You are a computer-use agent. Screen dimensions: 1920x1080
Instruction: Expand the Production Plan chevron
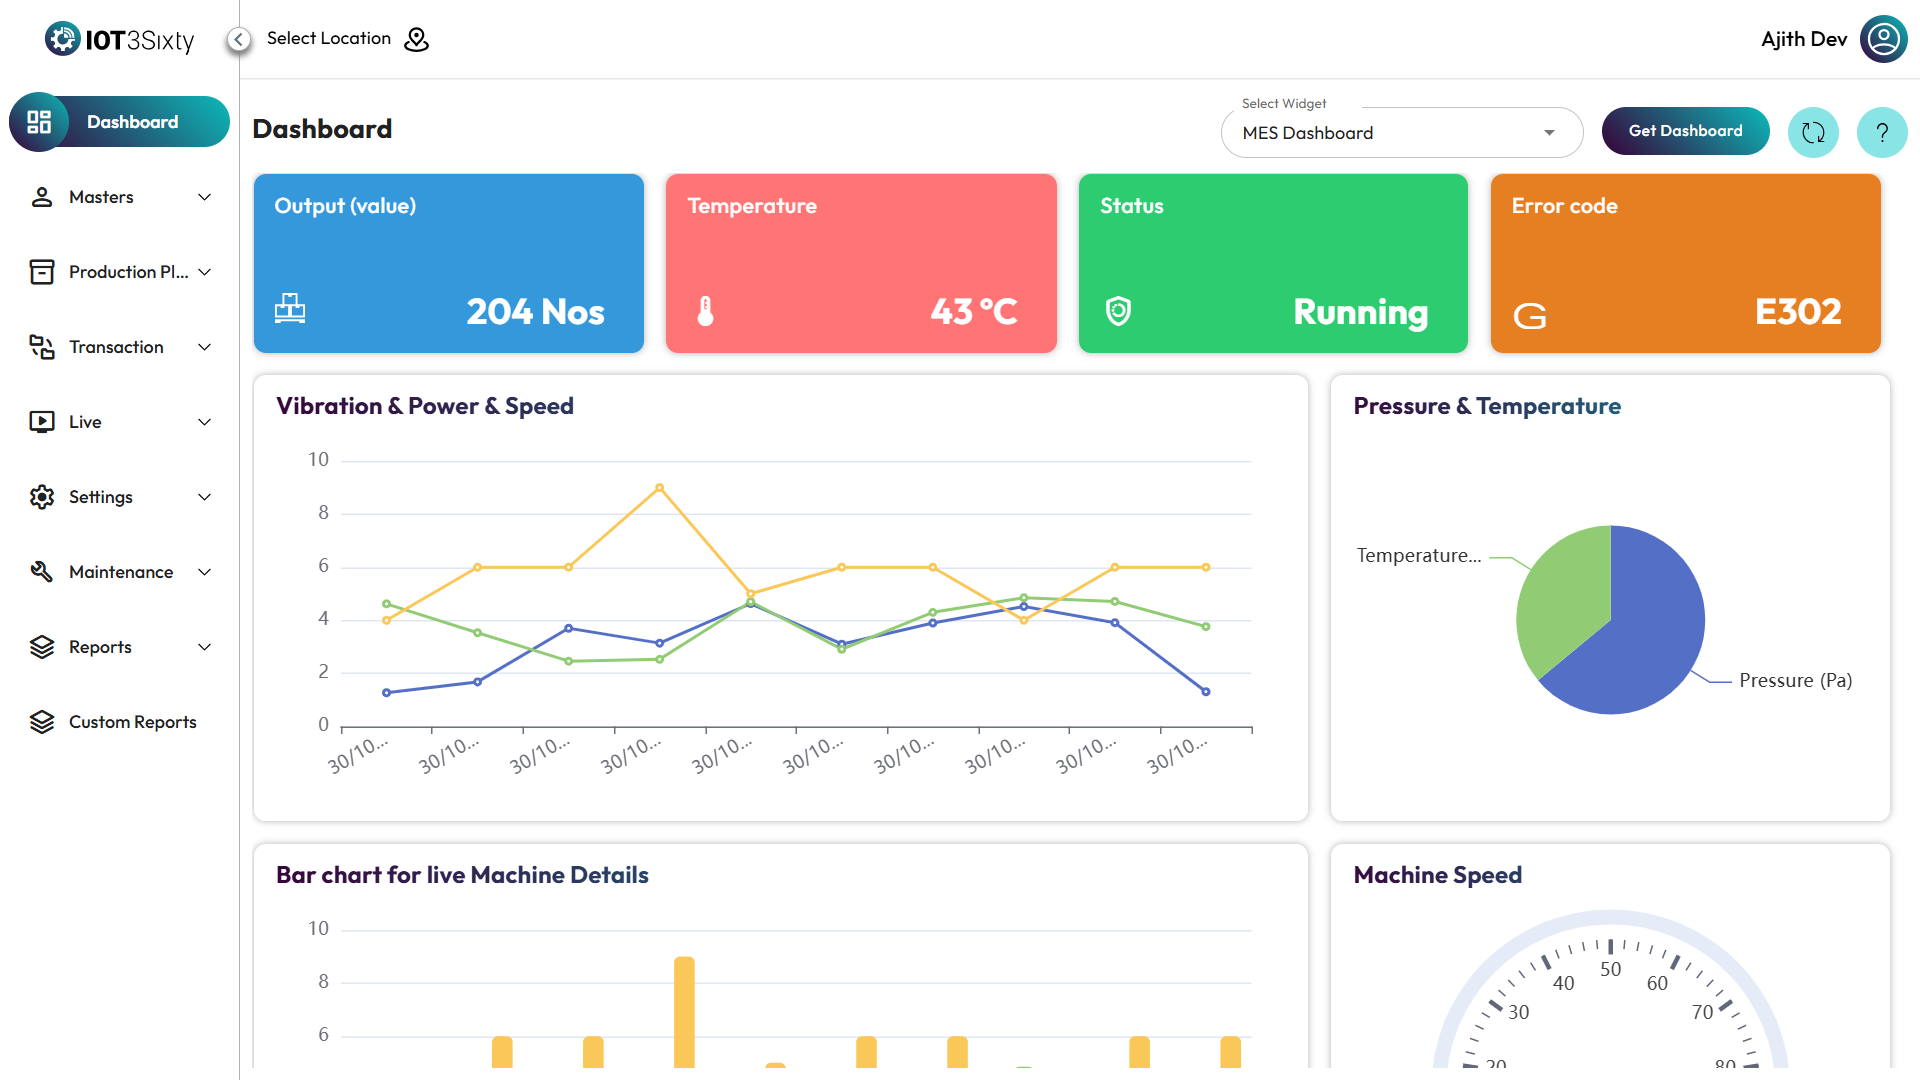[205, 272]
